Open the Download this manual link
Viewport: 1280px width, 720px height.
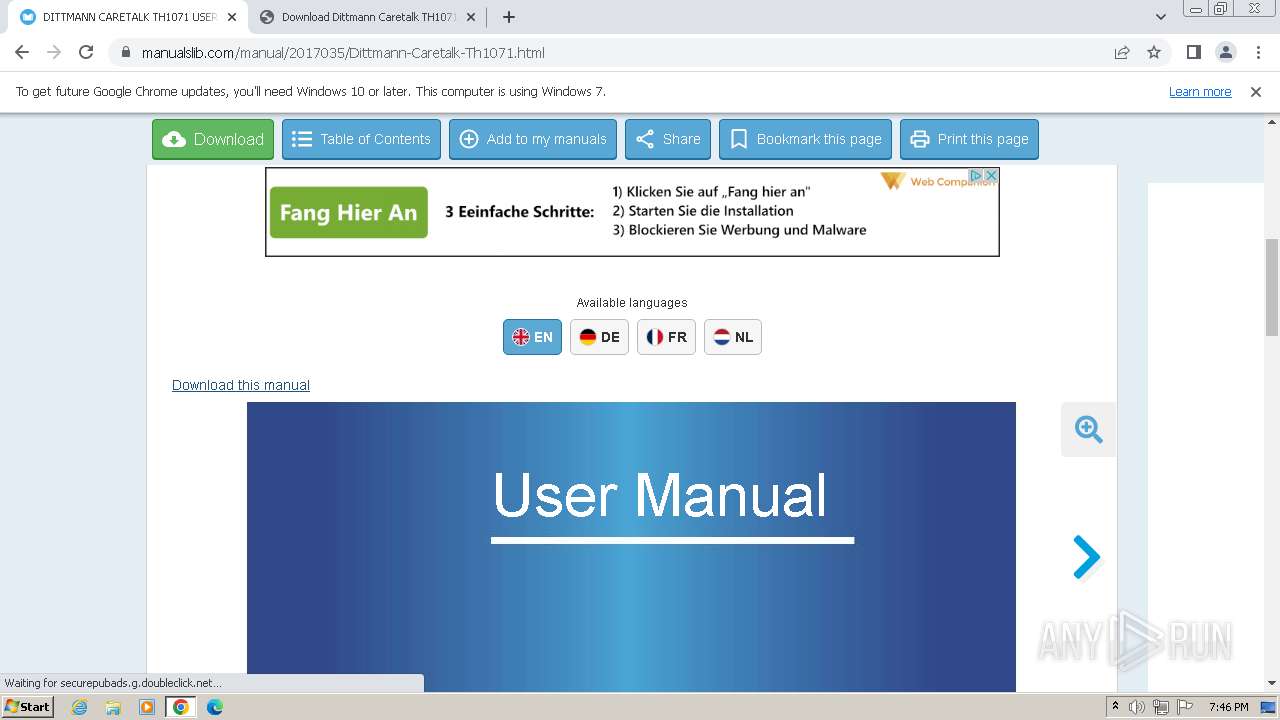coord(241,385)
